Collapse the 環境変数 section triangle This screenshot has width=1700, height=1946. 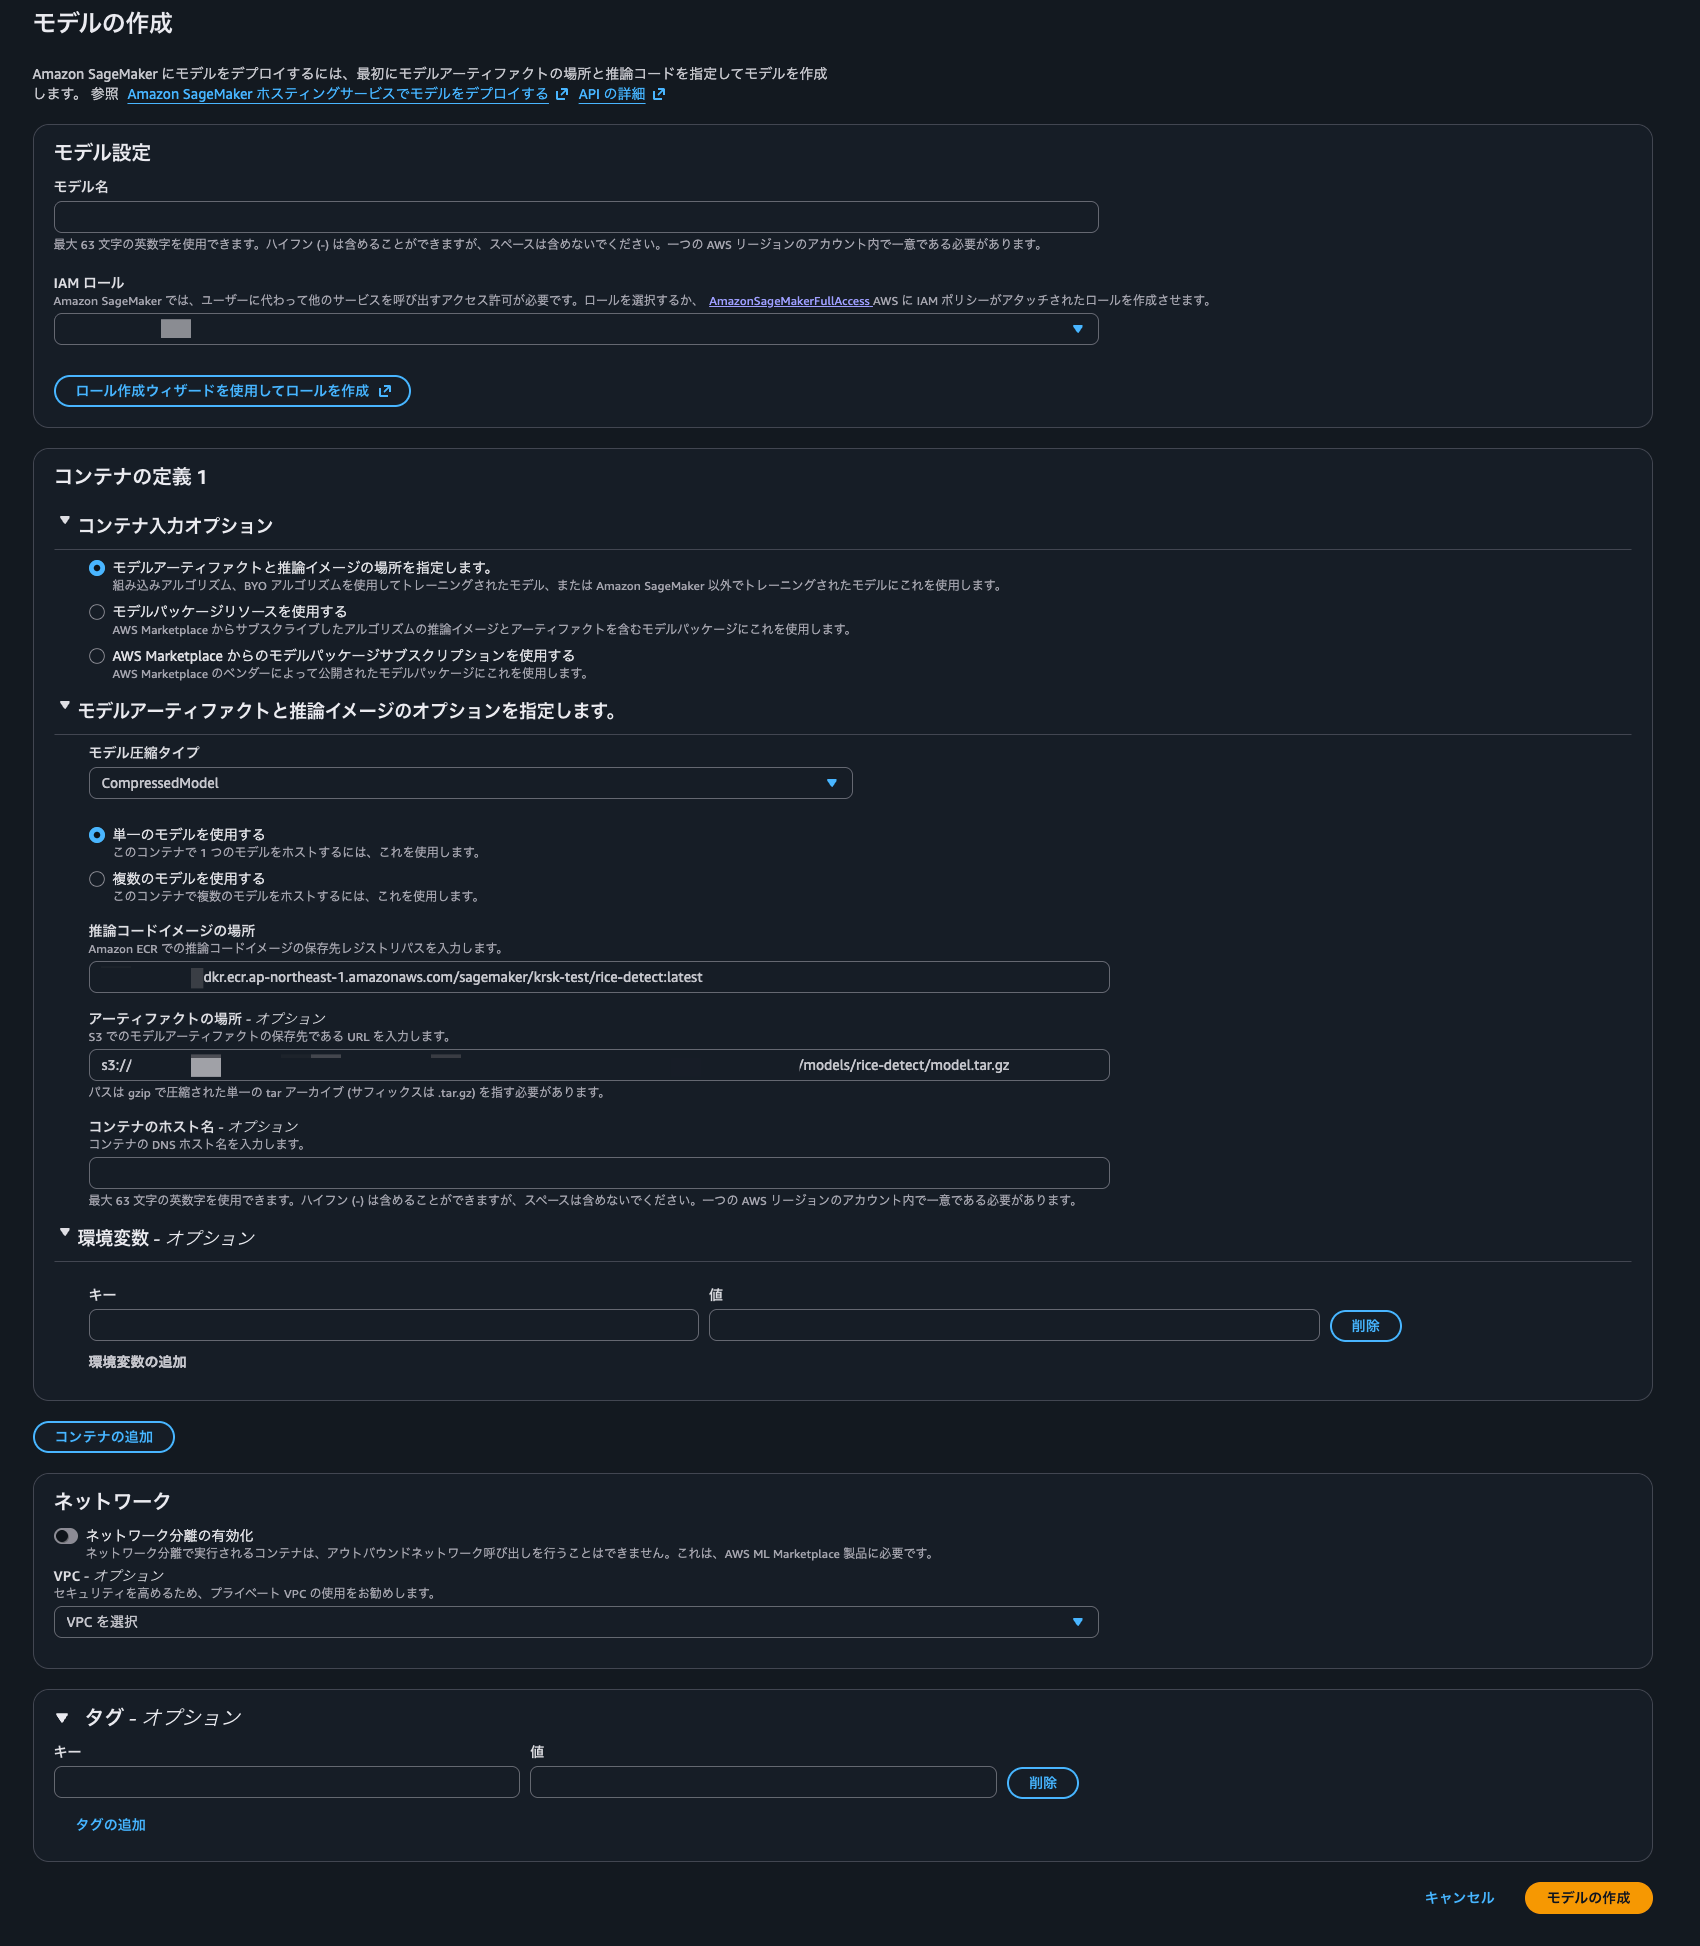65,1233
